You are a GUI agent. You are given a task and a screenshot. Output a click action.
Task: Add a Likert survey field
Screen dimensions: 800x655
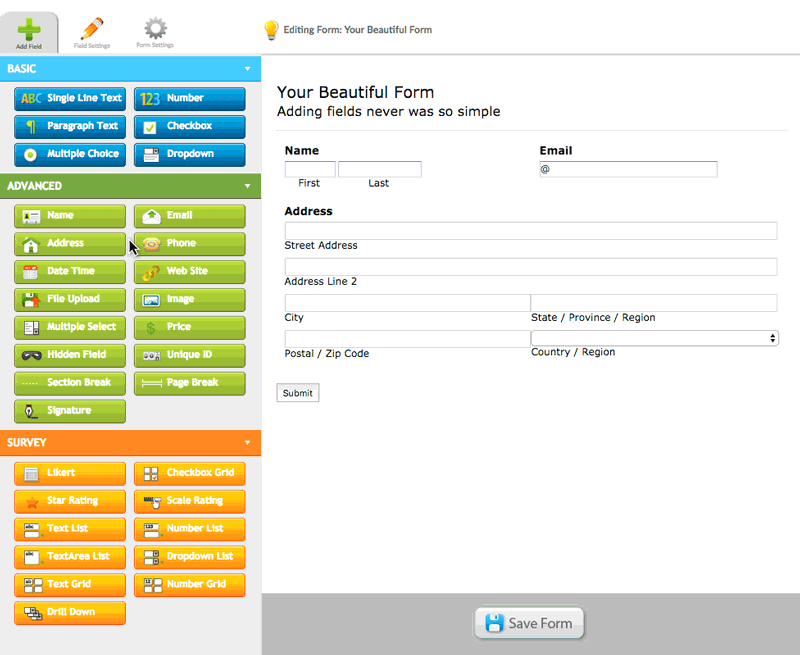click(70, 473)
